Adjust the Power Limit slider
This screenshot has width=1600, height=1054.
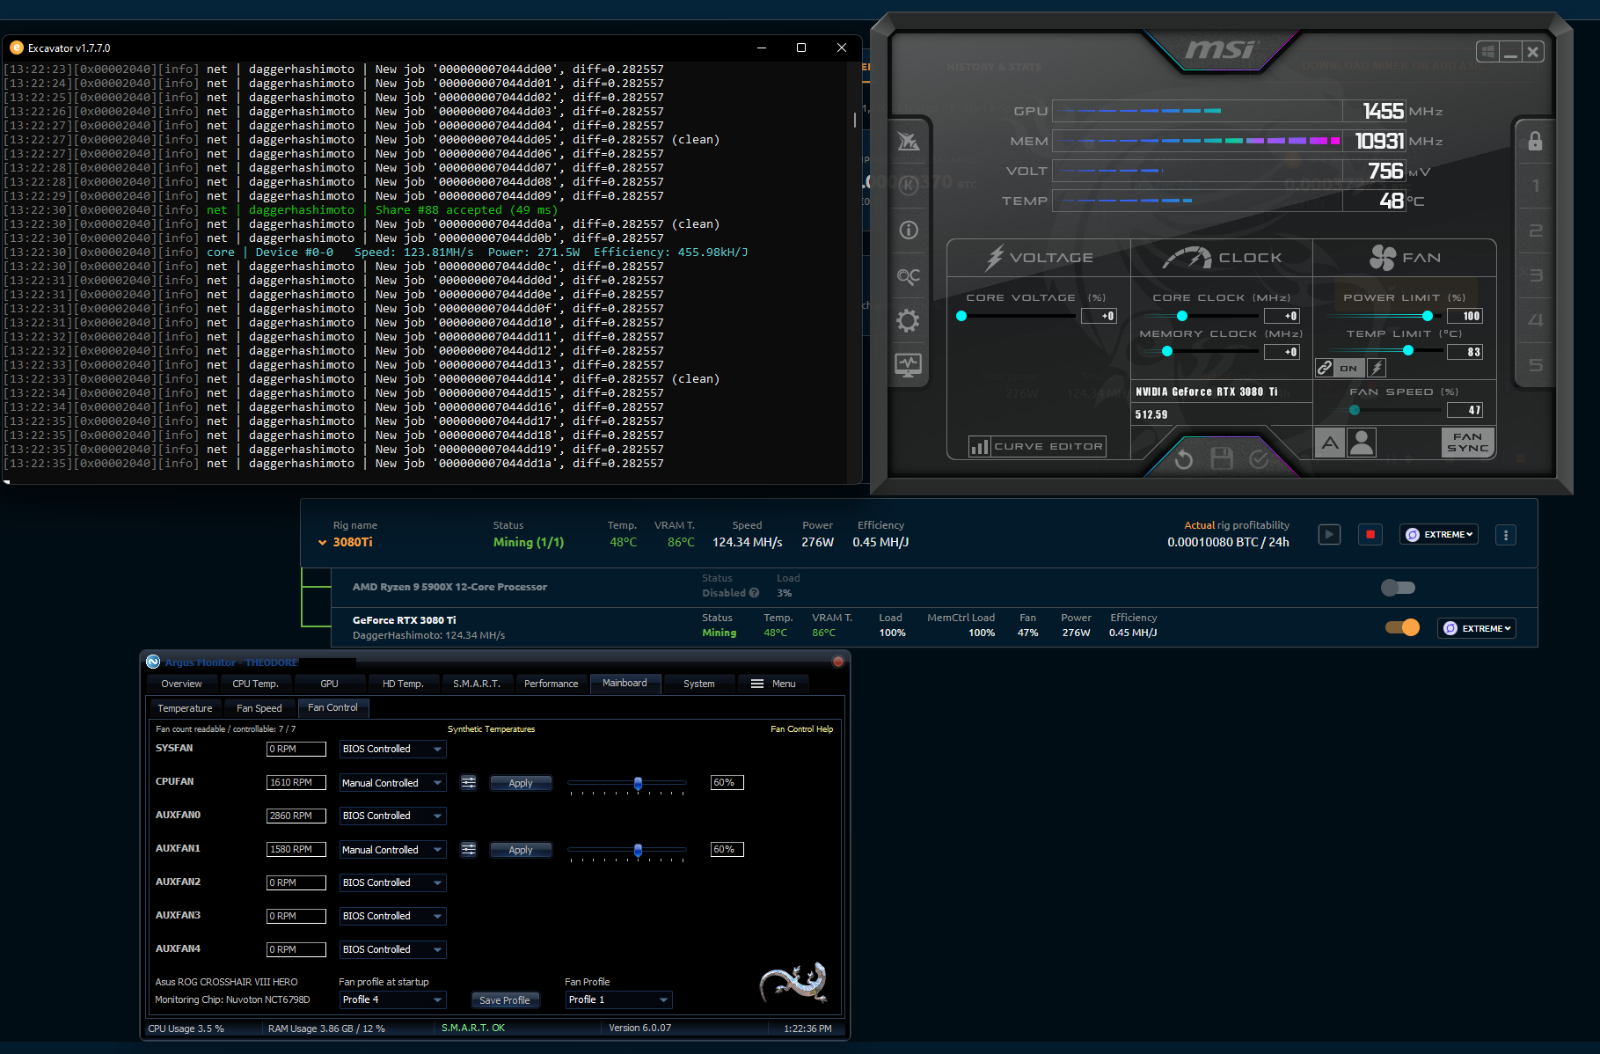tap(1384, 316)
